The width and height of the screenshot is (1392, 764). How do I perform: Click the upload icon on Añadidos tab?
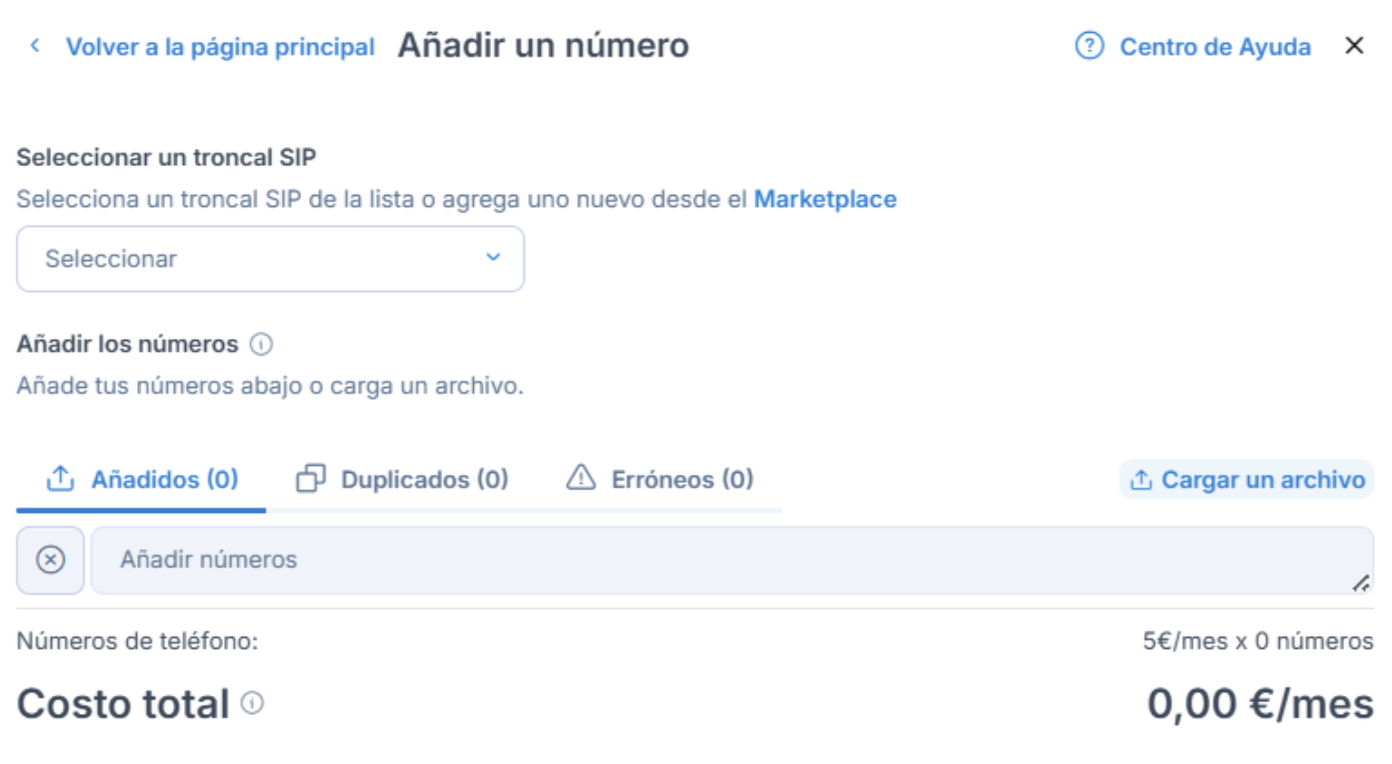tap(61, 480)
